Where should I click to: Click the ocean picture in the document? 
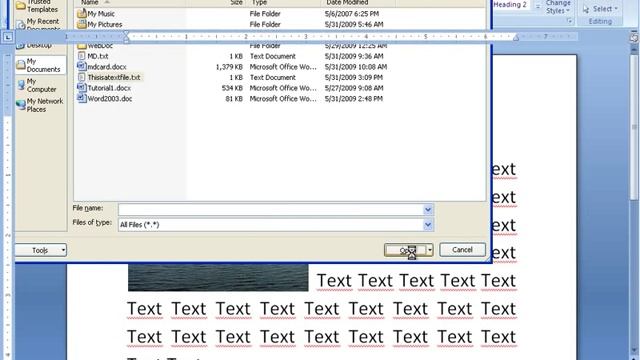(x=218, y=277)
